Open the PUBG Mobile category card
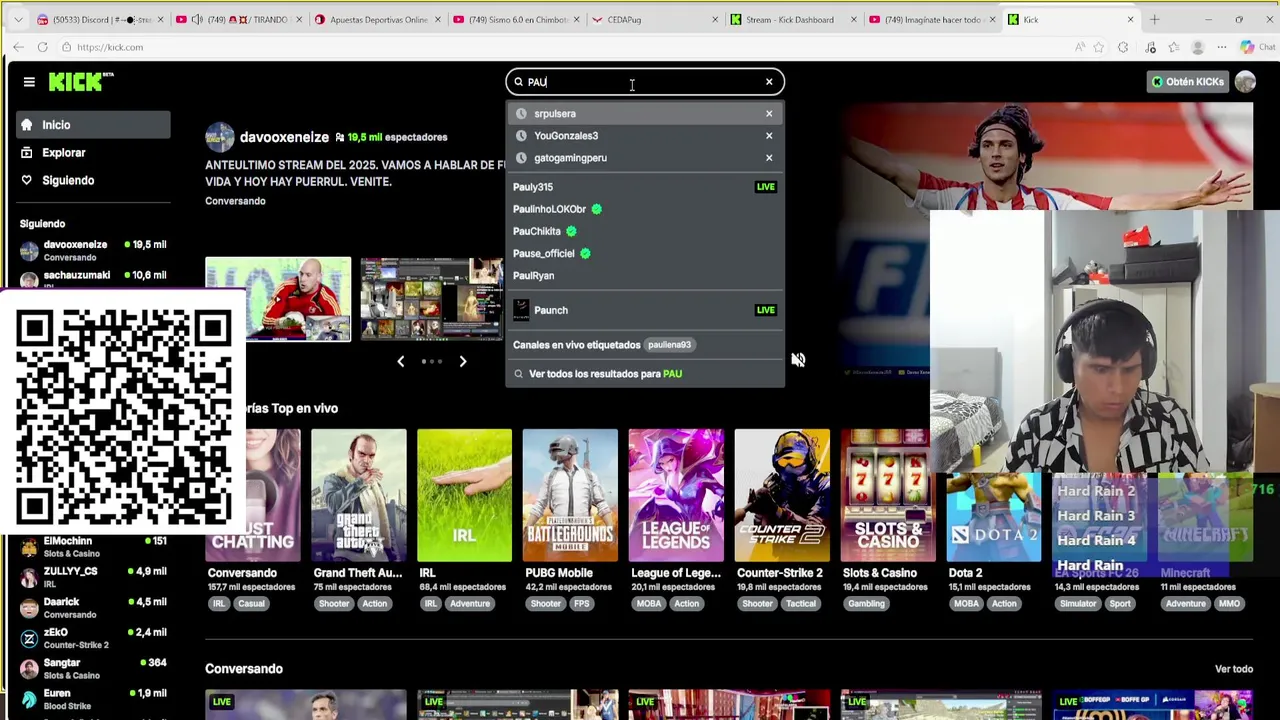Screen dimensions: 1280x720 [571, 496]
